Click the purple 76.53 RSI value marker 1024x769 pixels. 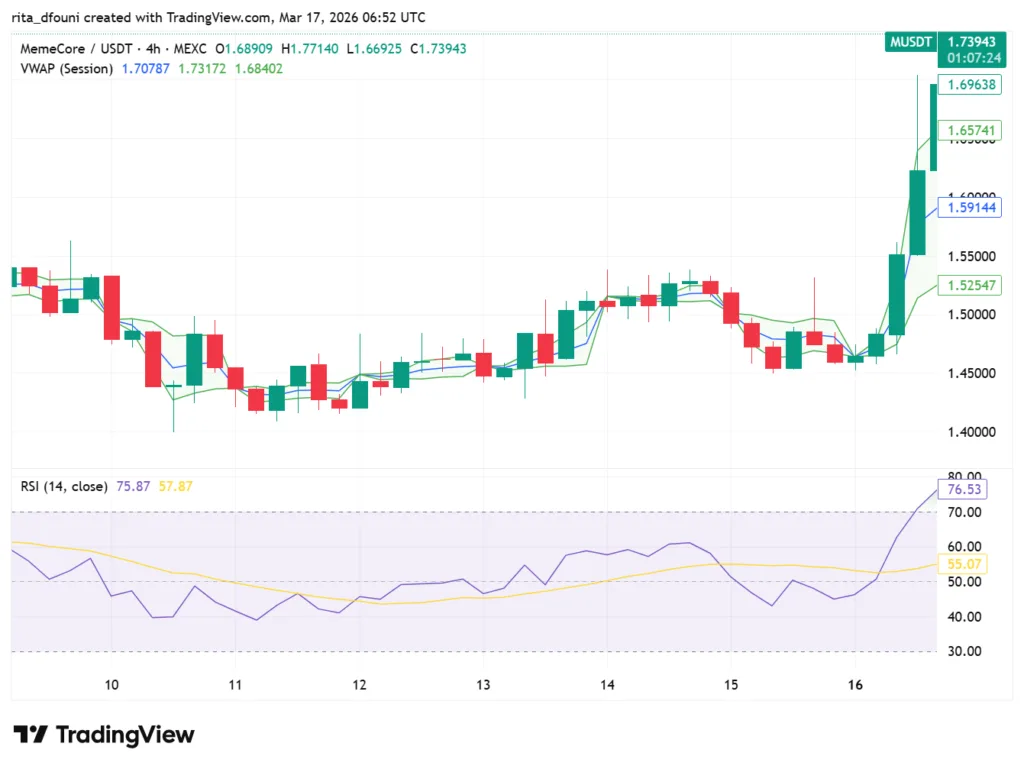963,490
